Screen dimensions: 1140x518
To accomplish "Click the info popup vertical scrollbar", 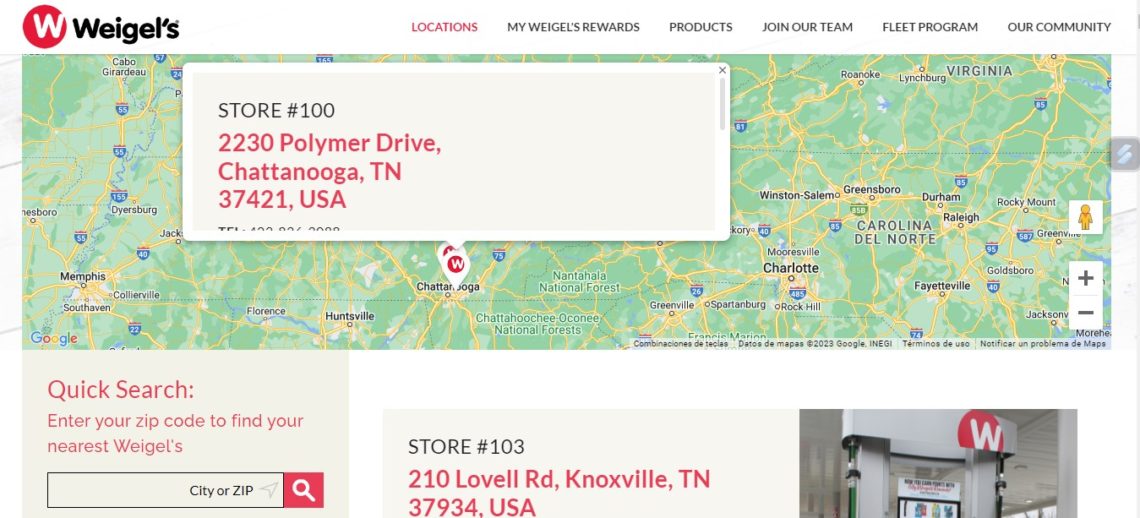I will click(x=722, y=103).
